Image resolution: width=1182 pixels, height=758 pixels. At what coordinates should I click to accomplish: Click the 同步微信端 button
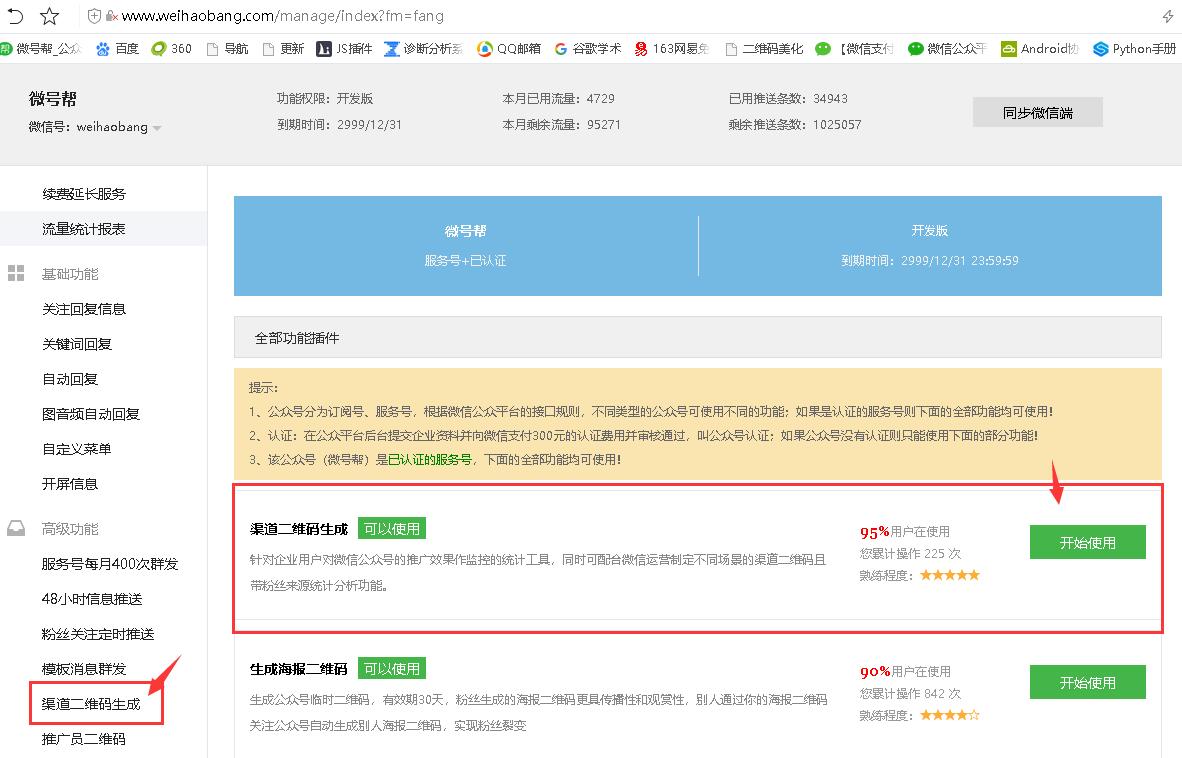pyautogui.click(x=1037, y=112)
